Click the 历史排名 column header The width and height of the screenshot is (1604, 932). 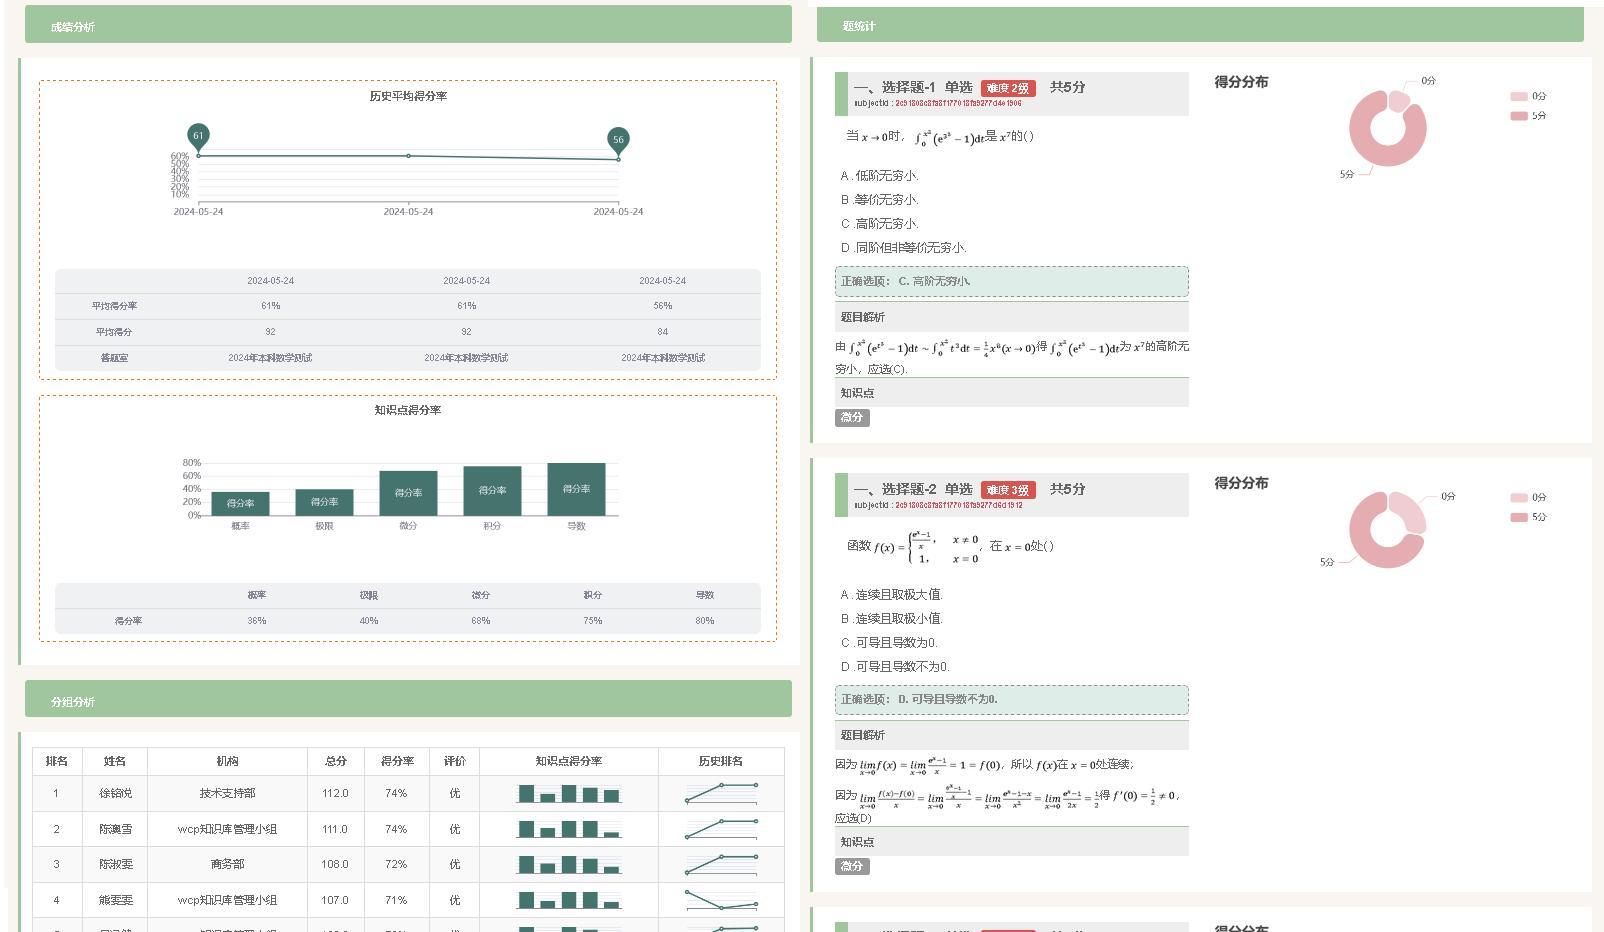tap(721, 761)
